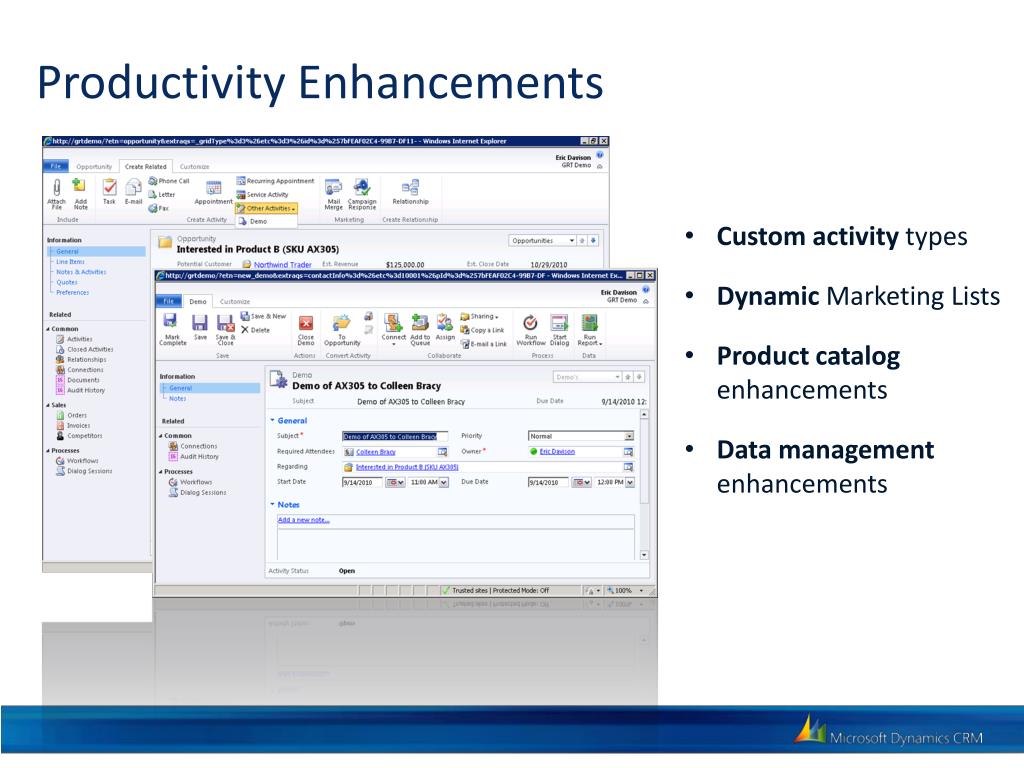This screenshot has height=768, width=1024.
Task: Click the Mark Complete icon
Action: coord(172,329)
